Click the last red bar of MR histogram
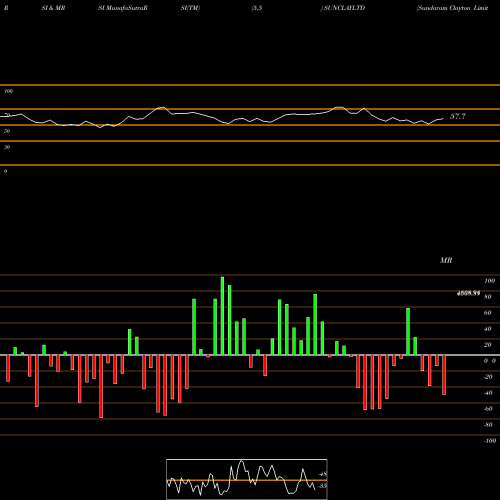Image resolution: width=500 pixels, height=500 pixels. pos(444,375)
